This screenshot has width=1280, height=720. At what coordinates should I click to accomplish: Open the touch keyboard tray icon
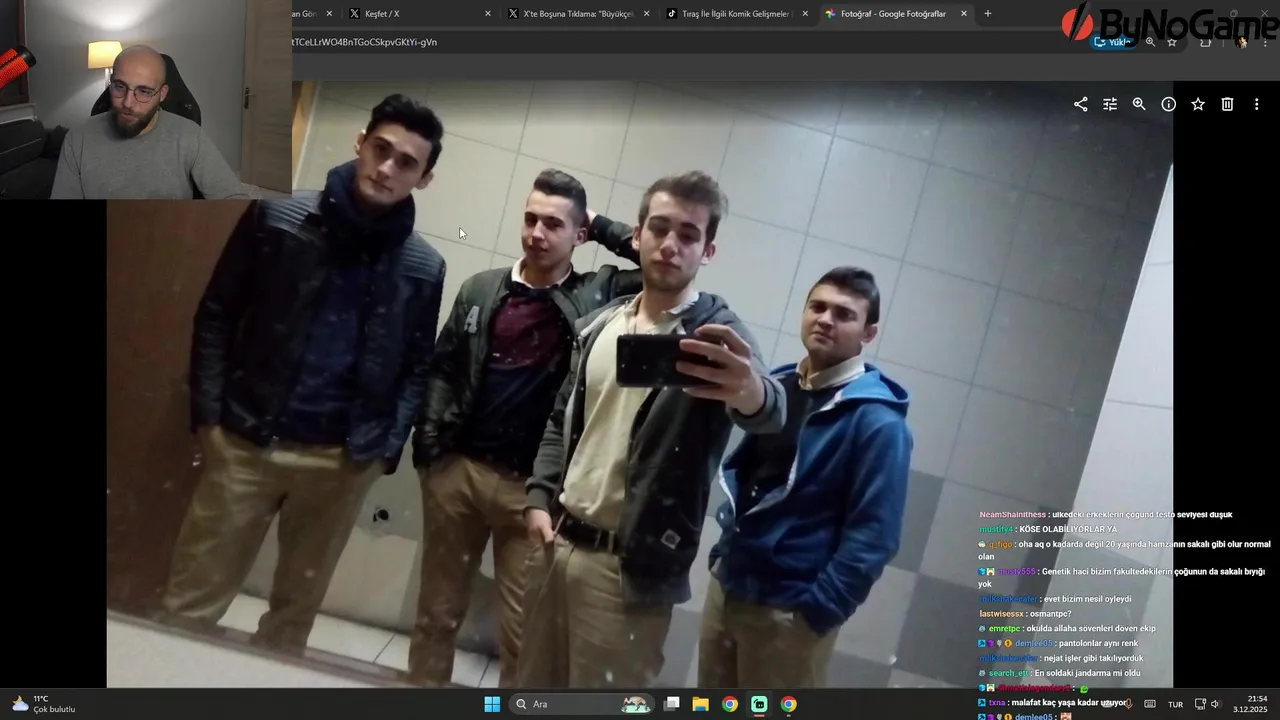tap(1150, 704)
